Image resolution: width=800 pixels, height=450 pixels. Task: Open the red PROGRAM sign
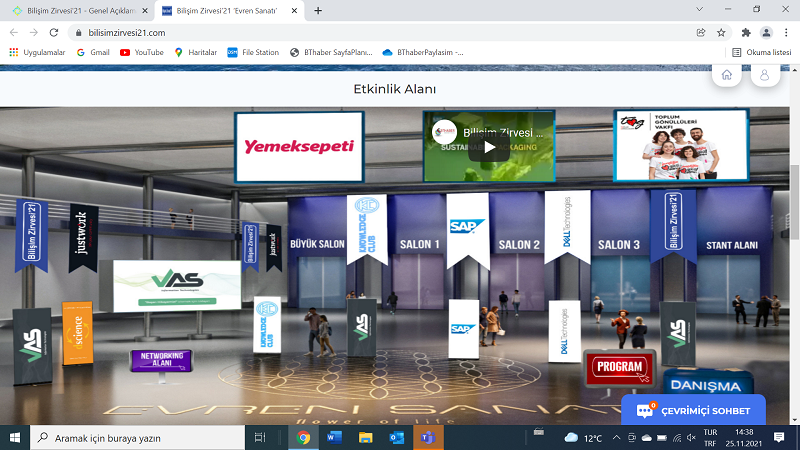click(x=619, y=367)
